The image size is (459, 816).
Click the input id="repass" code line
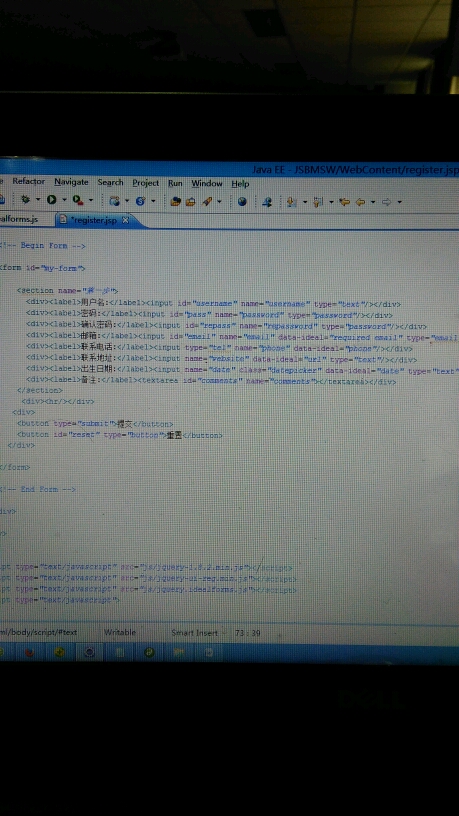(226, 327)
